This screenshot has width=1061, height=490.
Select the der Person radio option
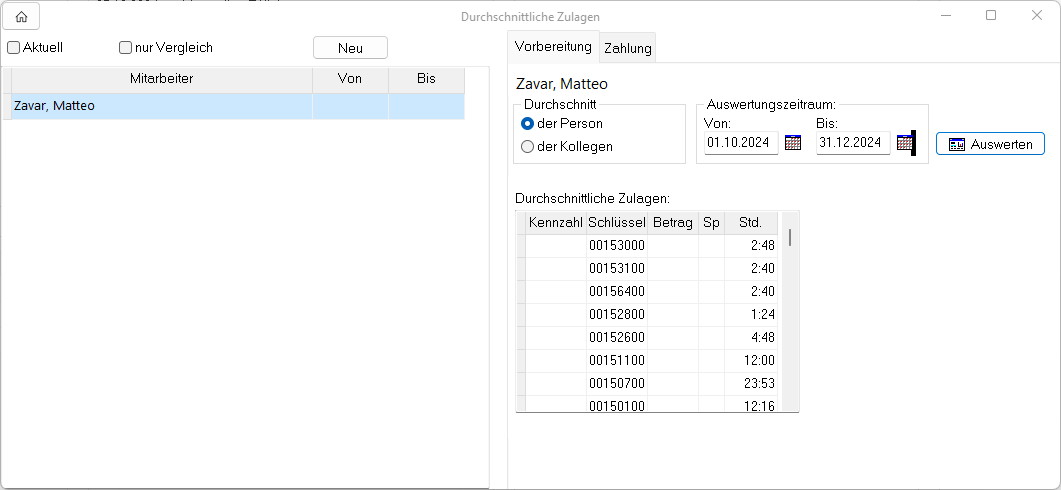(x=528, y=123)
